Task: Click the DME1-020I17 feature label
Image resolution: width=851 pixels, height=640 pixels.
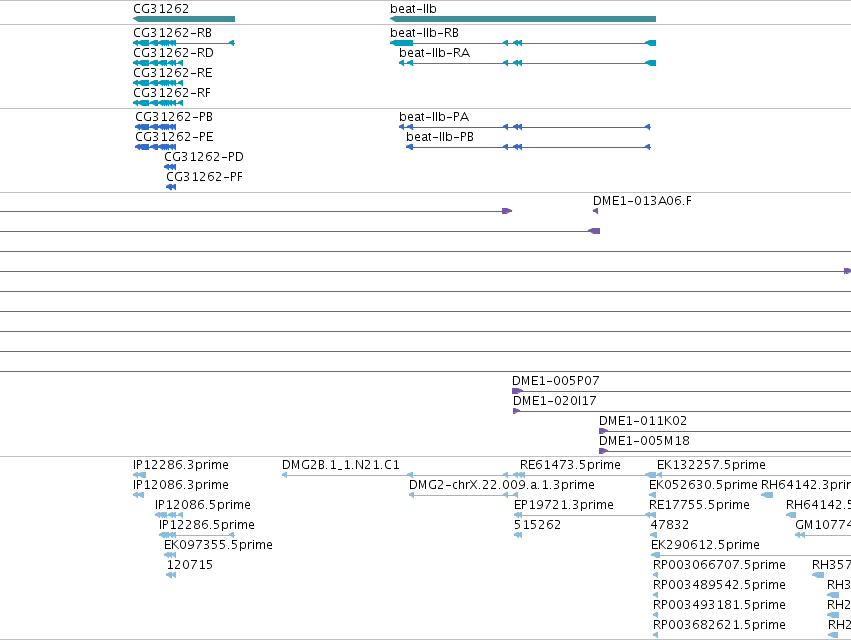Action: point(555,401)
